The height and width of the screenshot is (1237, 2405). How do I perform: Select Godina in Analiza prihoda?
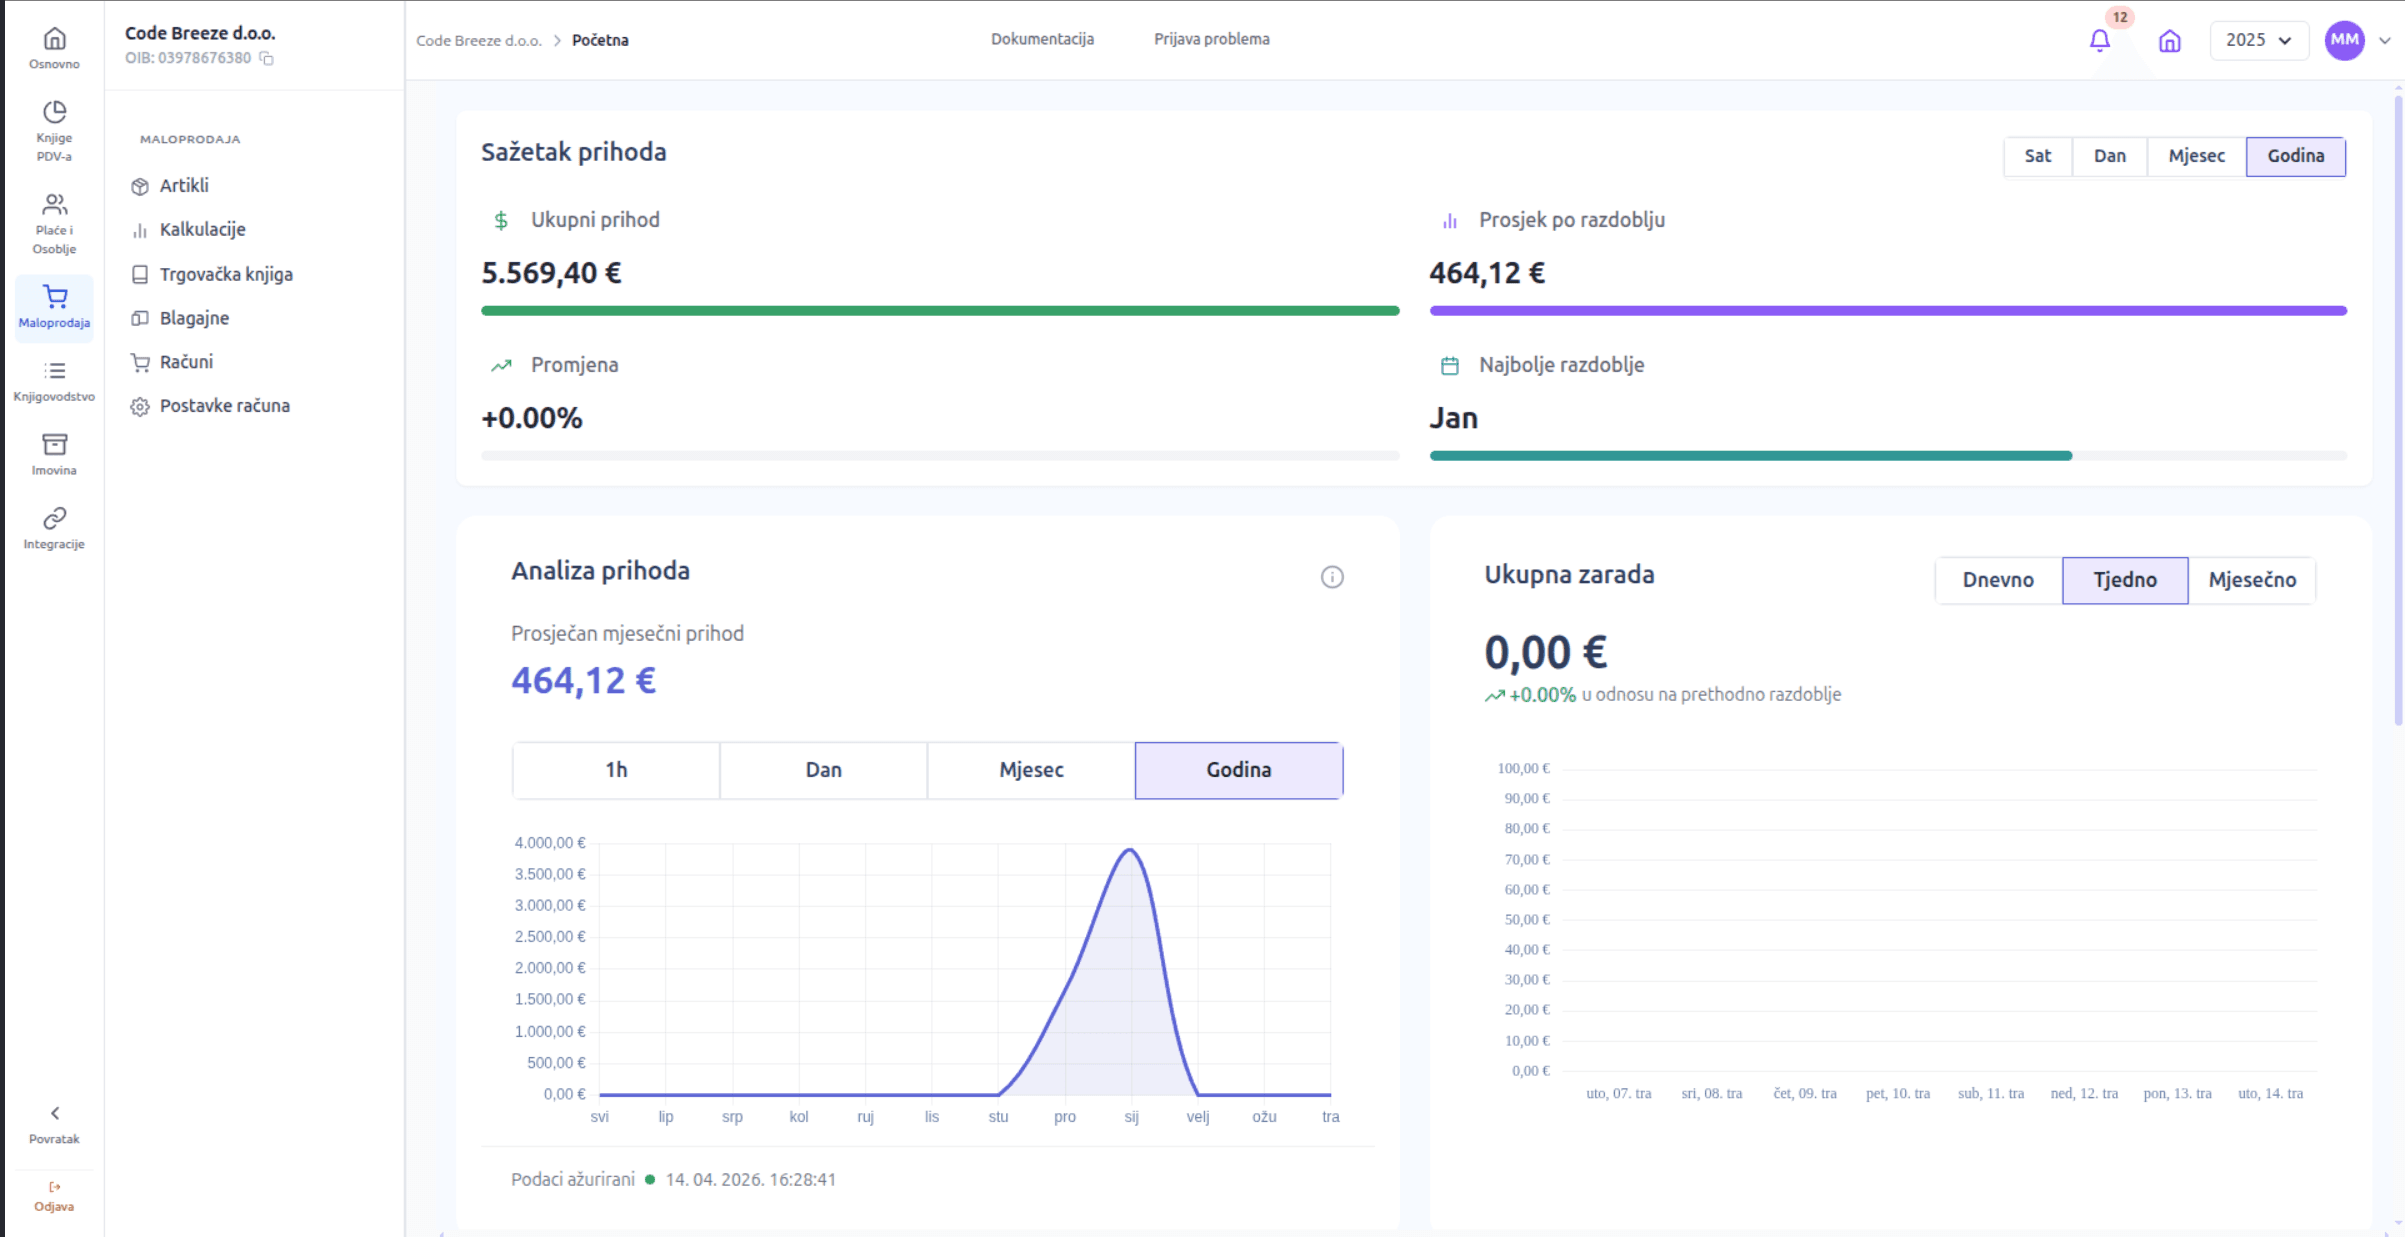pos(1239,770)
